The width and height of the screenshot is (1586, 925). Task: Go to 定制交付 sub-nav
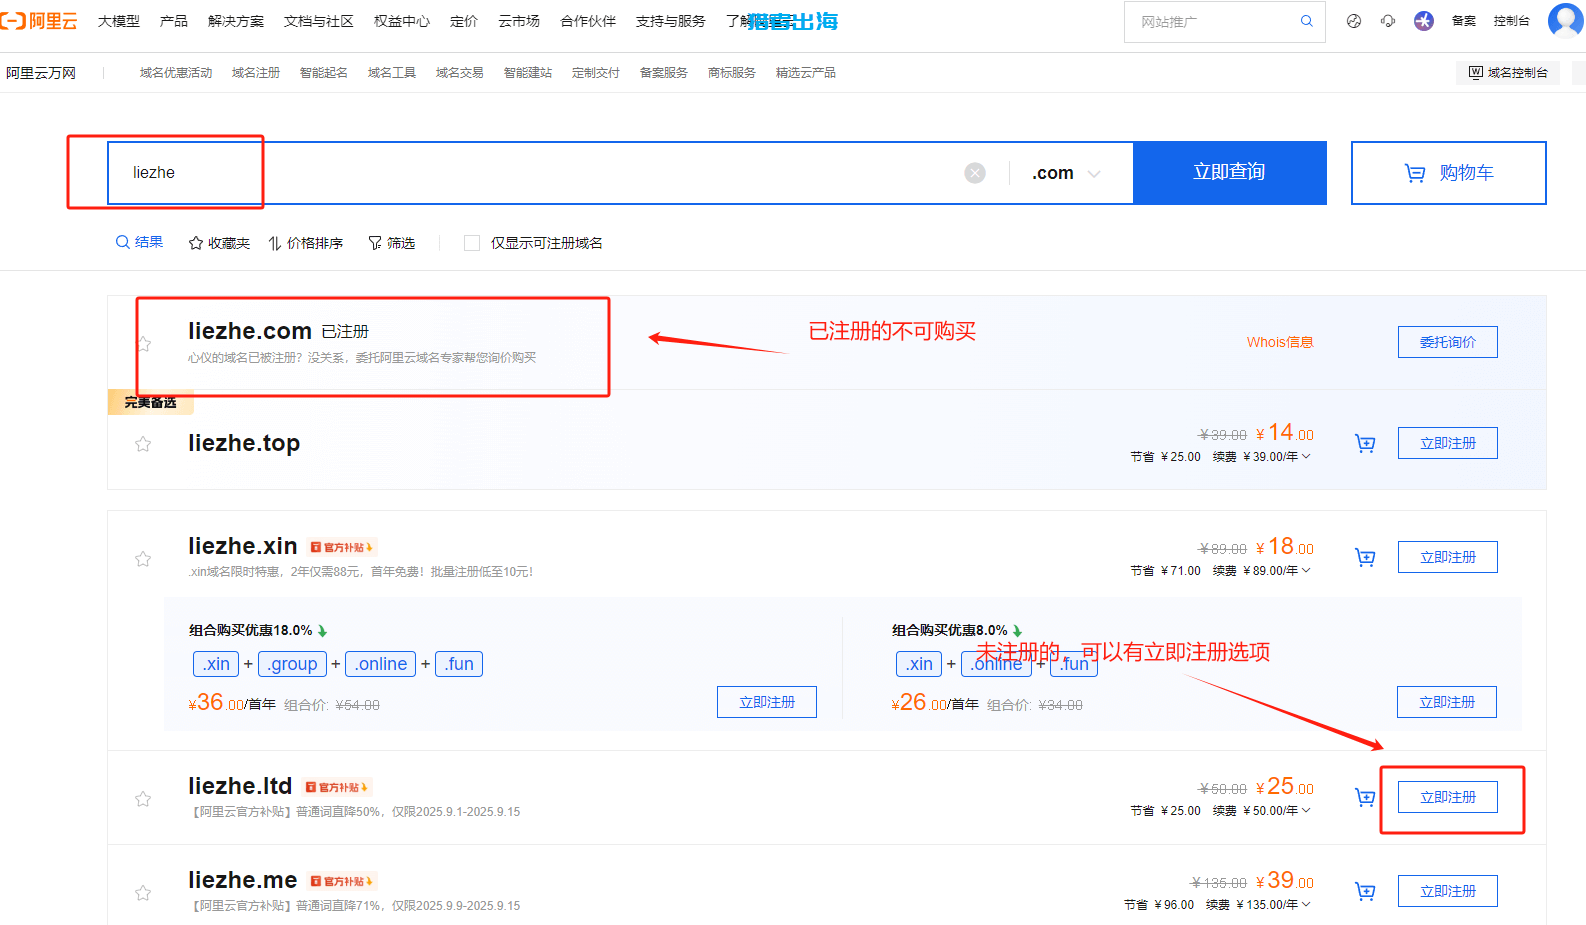tap(596, 73)
